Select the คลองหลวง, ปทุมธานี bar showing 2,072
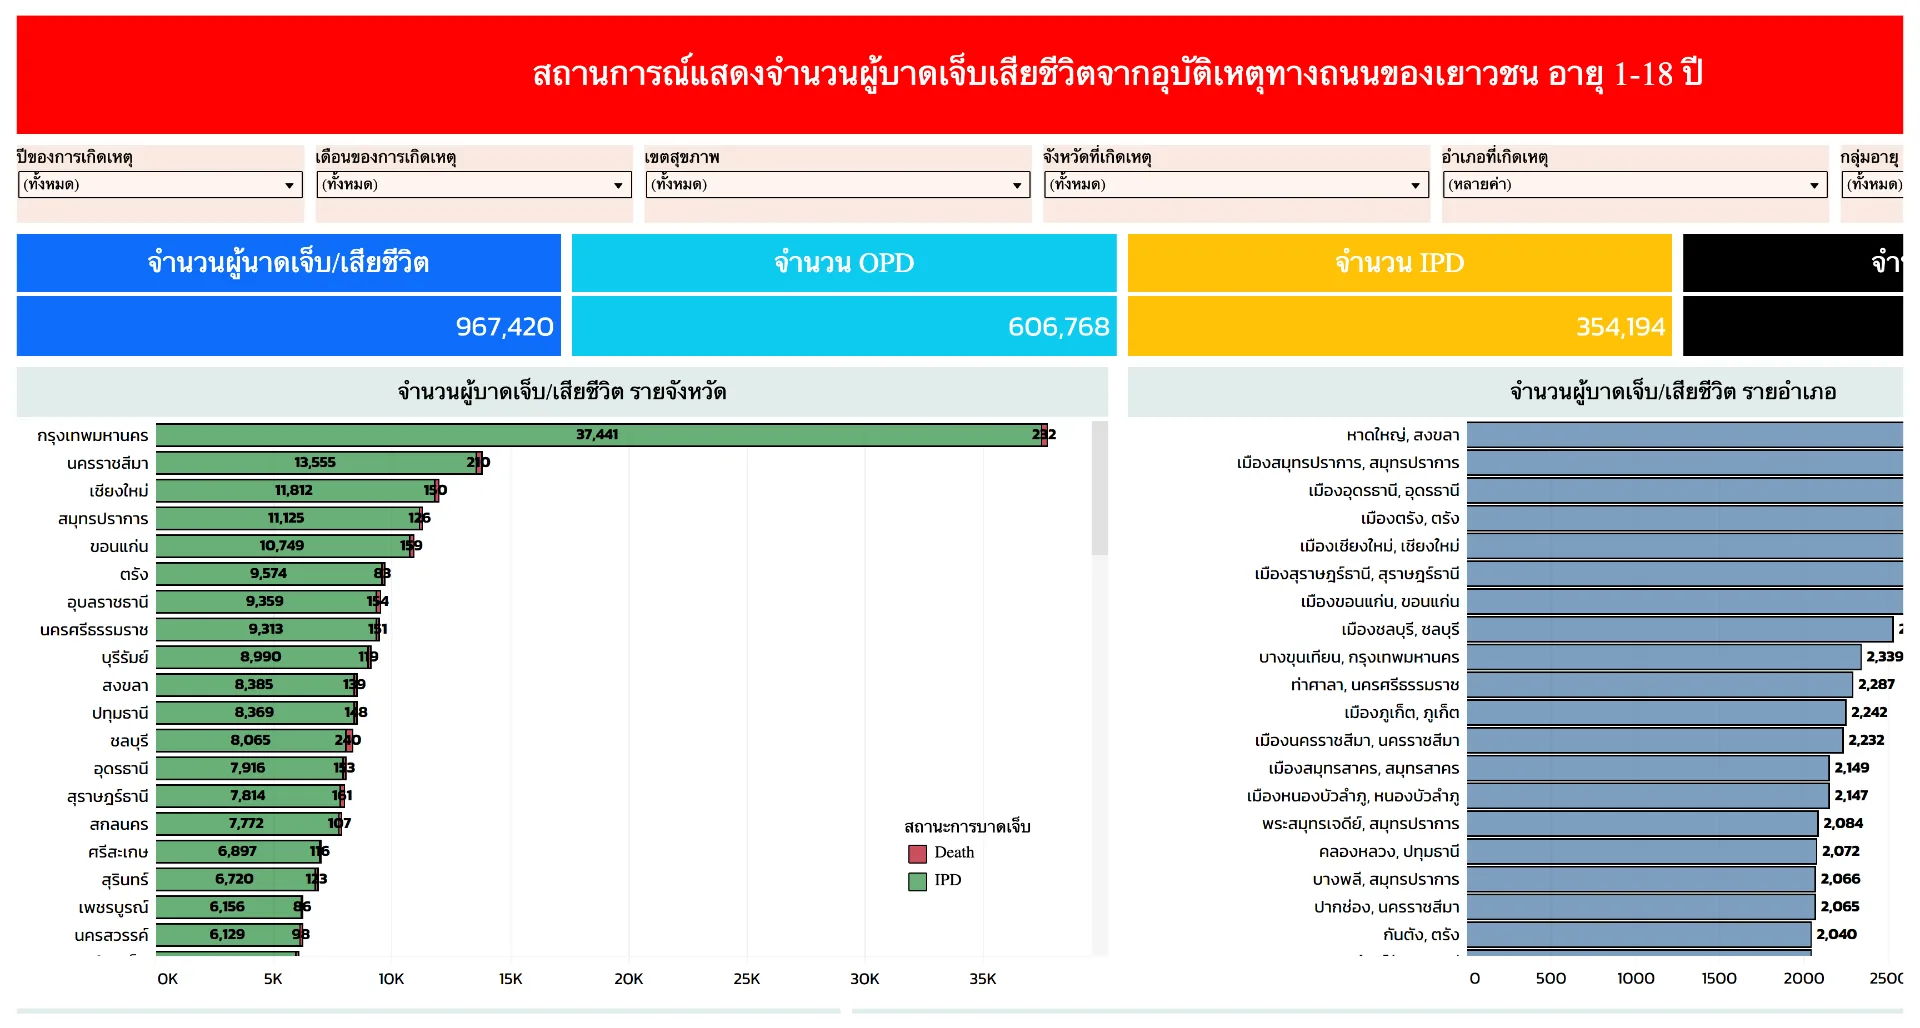Screen dimensions: 1920x1028 [x=1642, y=852]
